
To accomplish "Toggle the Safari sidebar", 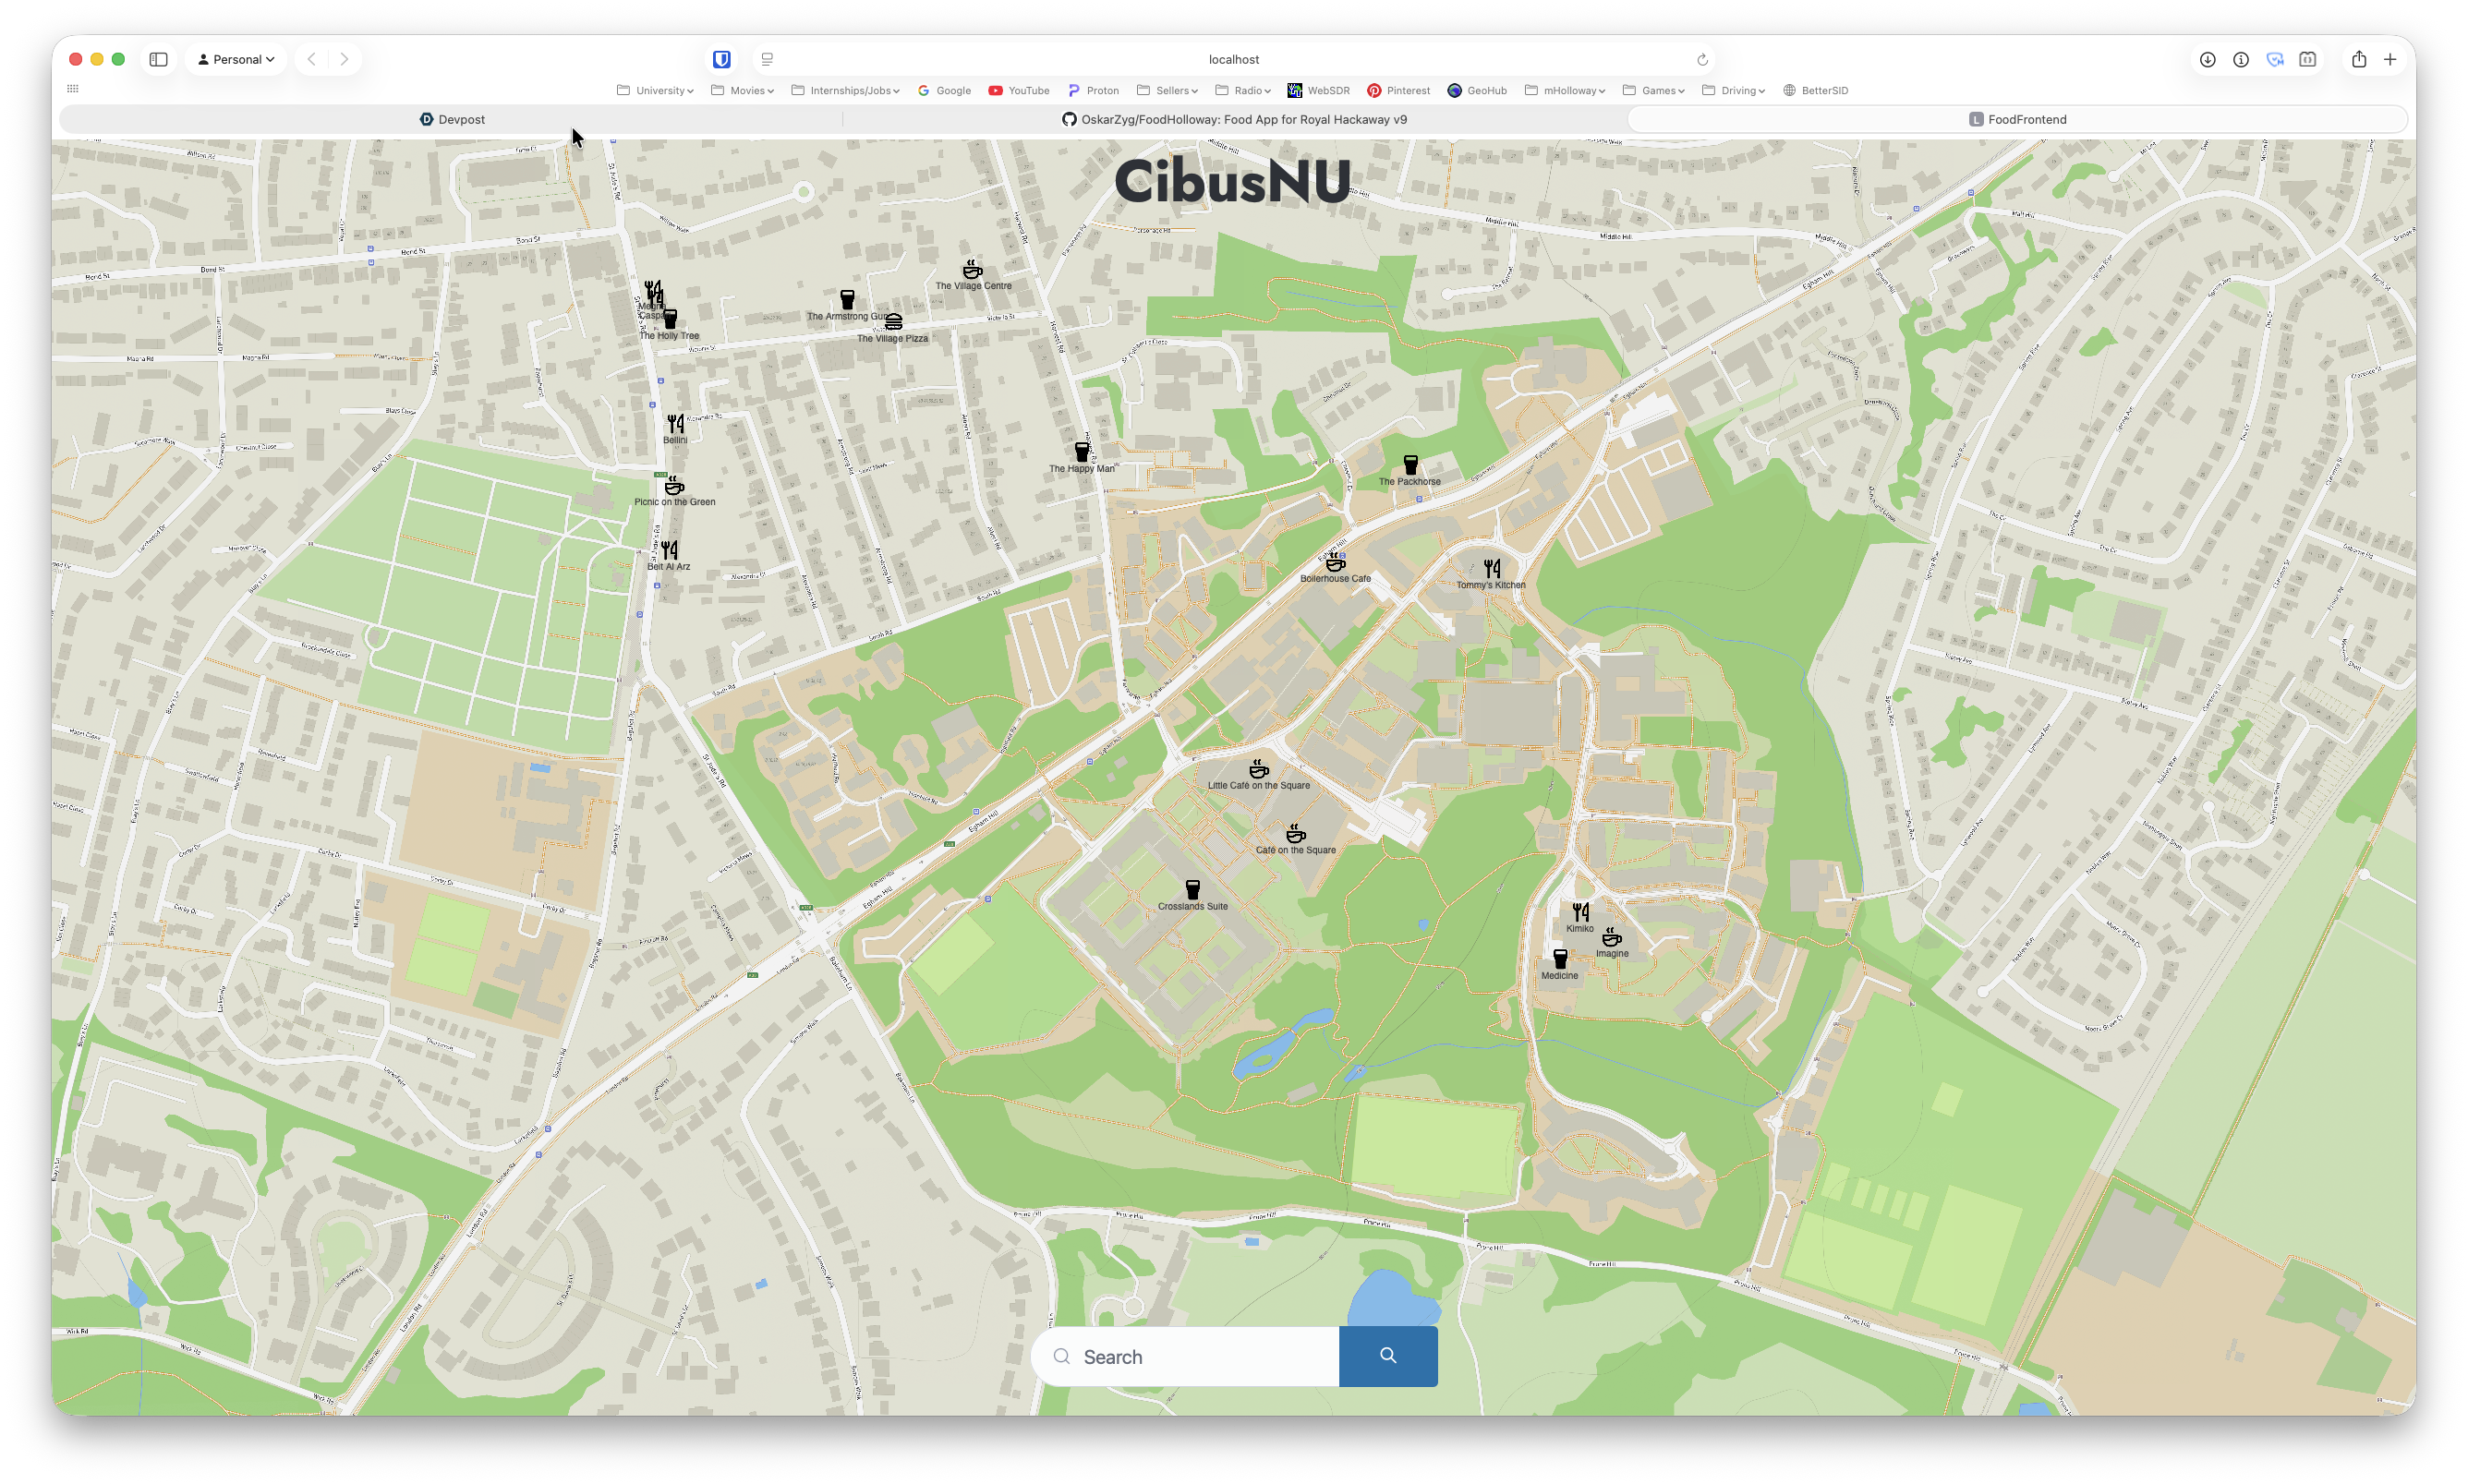I will (x=158, y=59).
